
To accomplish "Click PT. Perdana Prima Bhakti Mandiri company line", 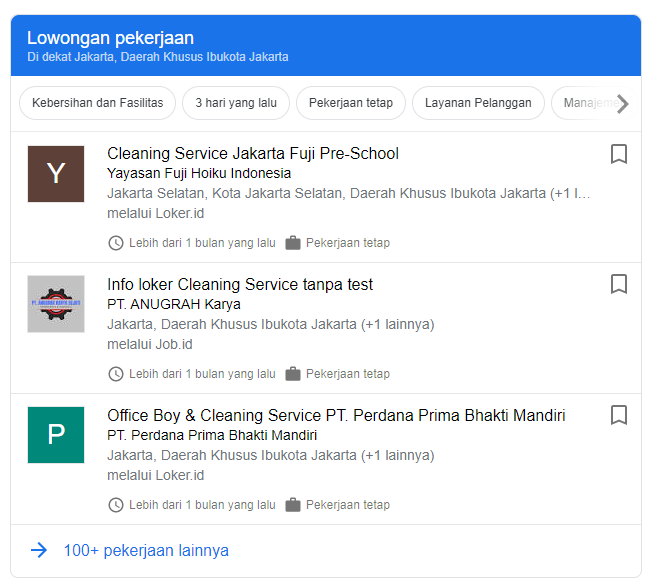I will coord(212,435).
